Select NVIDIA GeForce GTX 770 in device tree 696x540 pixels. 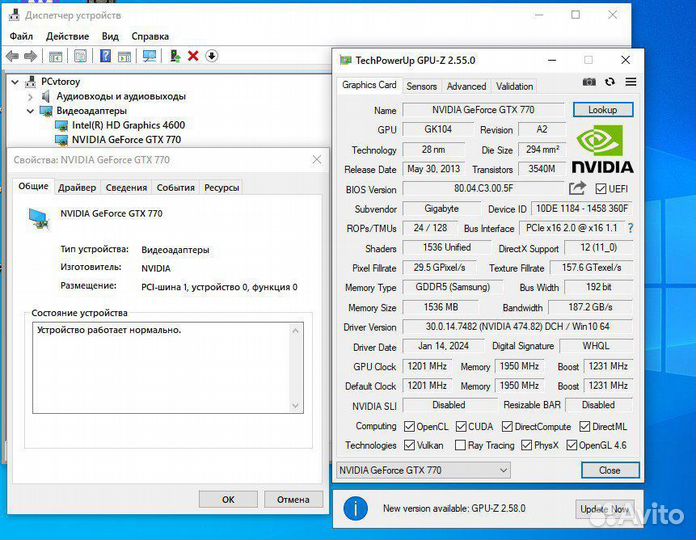coord(126,140)
